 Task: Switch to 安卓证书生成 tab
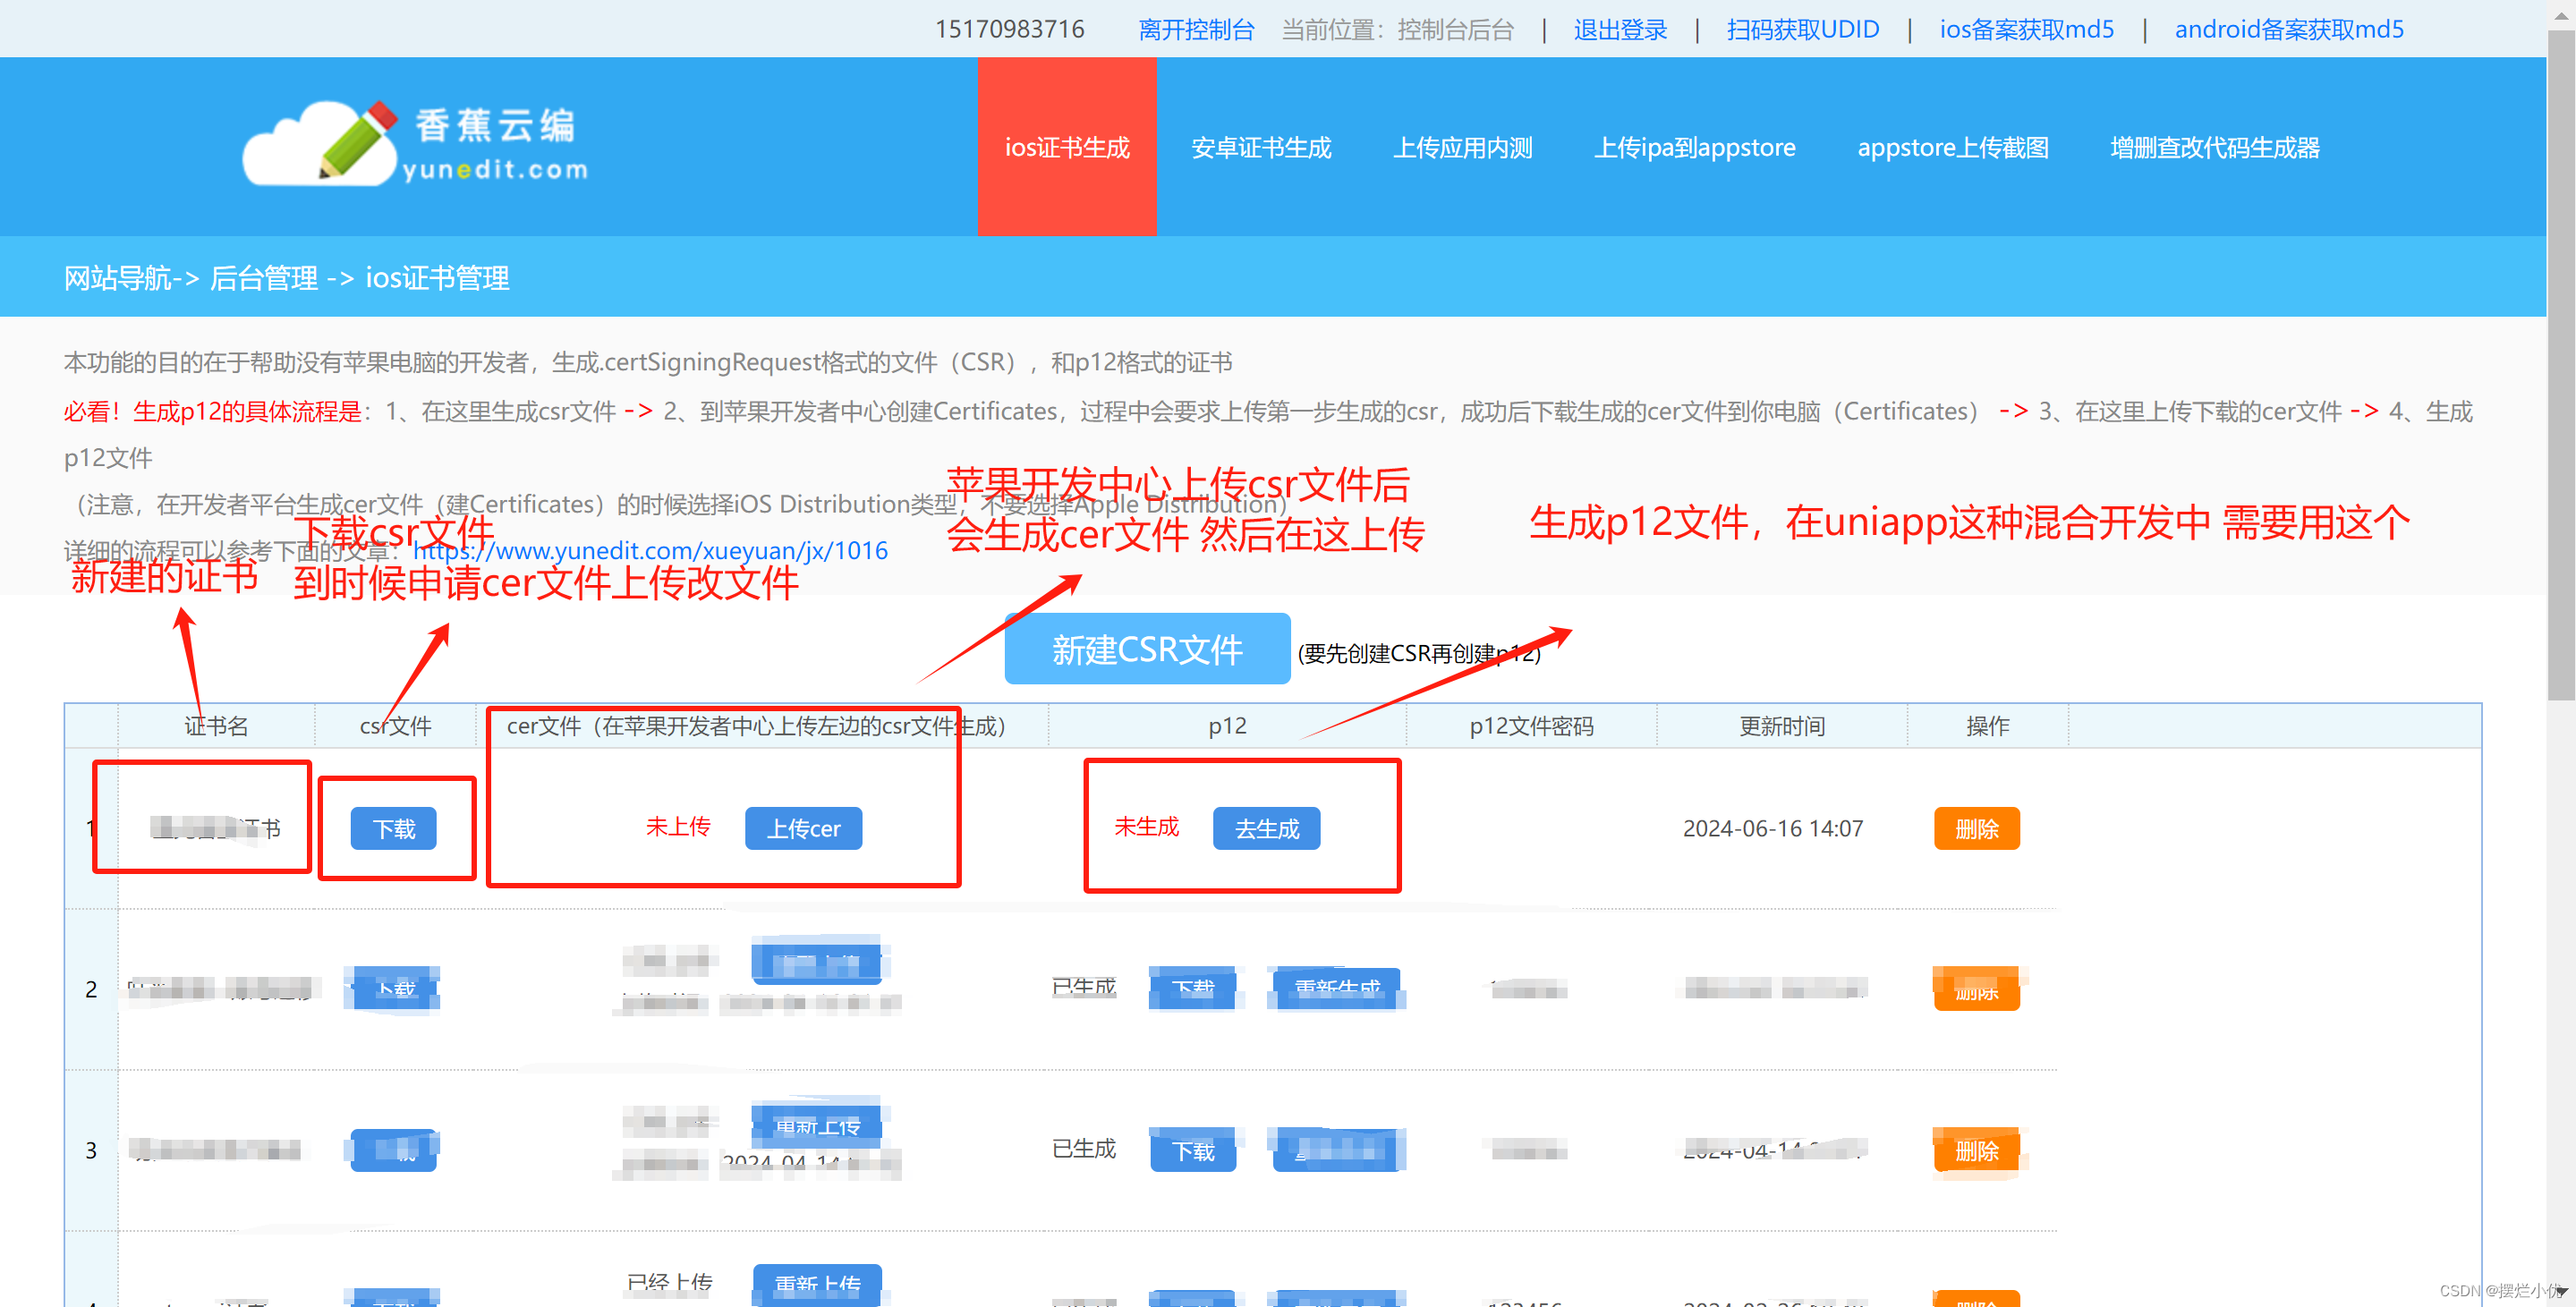point(1260,148)
